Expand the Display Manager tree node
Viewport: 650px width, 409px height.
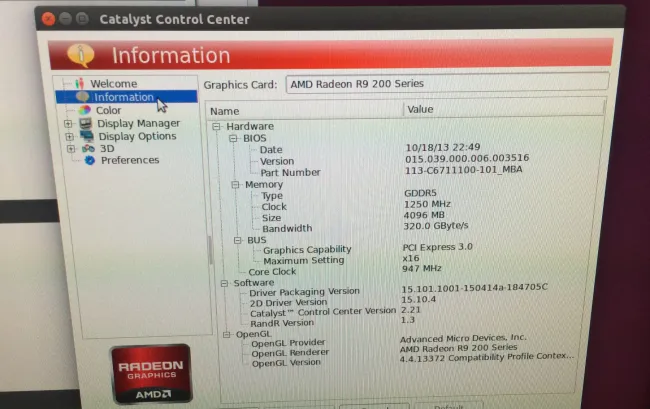[68, 123]
